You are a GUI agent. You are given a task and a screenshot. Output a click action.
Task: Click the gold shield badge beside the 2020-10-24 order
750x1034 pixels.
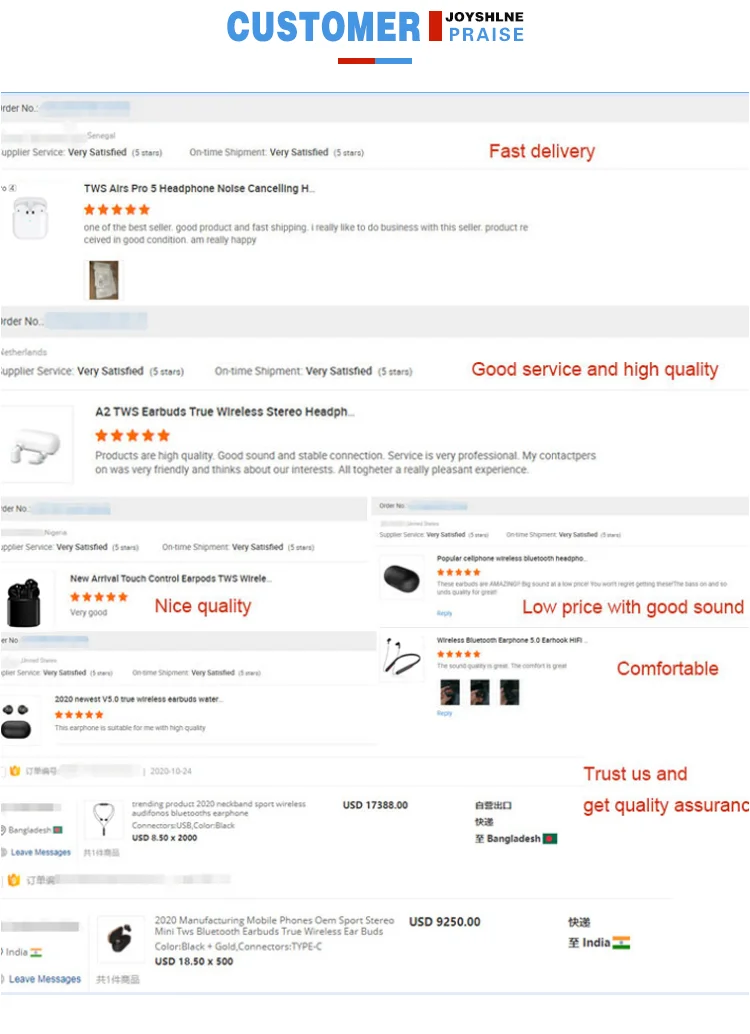pyautogui.click(x=14, y=772)
